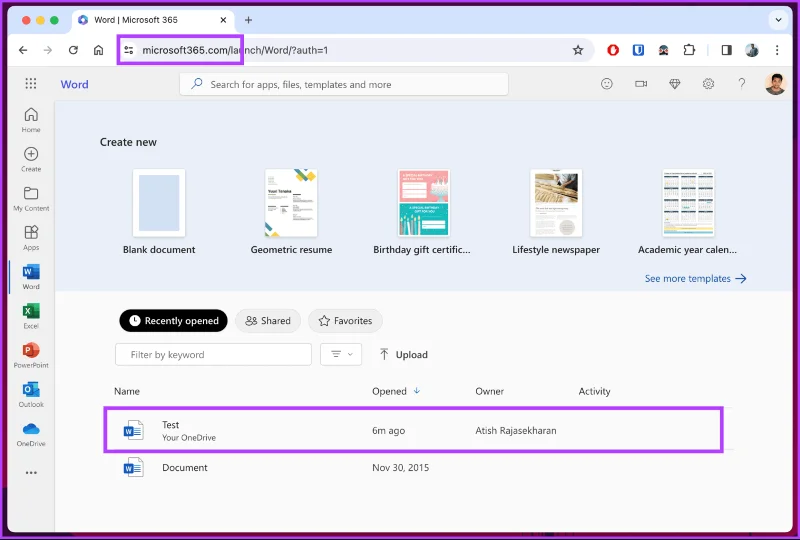The width and height of the screenshot is (800, 540).
Task: Click the Name column header
Action: click(127, 391)
